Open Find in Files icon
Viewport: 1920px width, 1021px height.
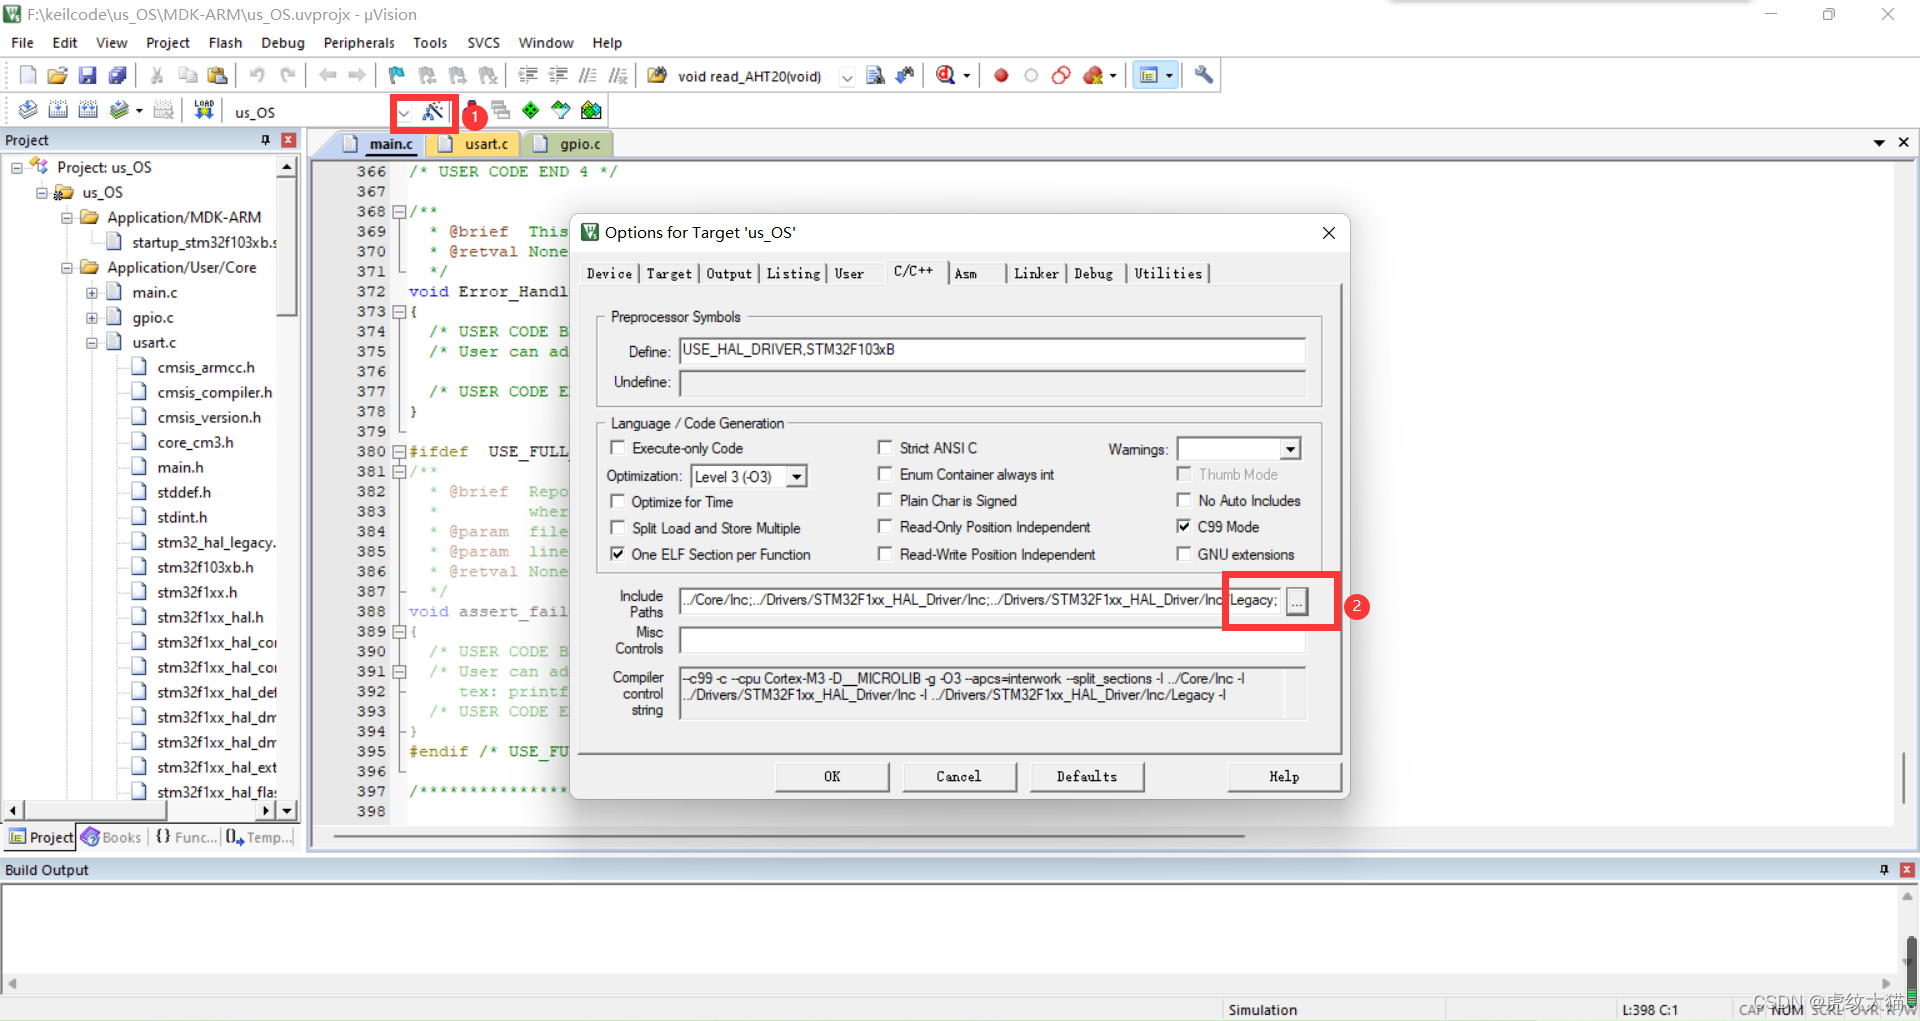coord(657,75)
